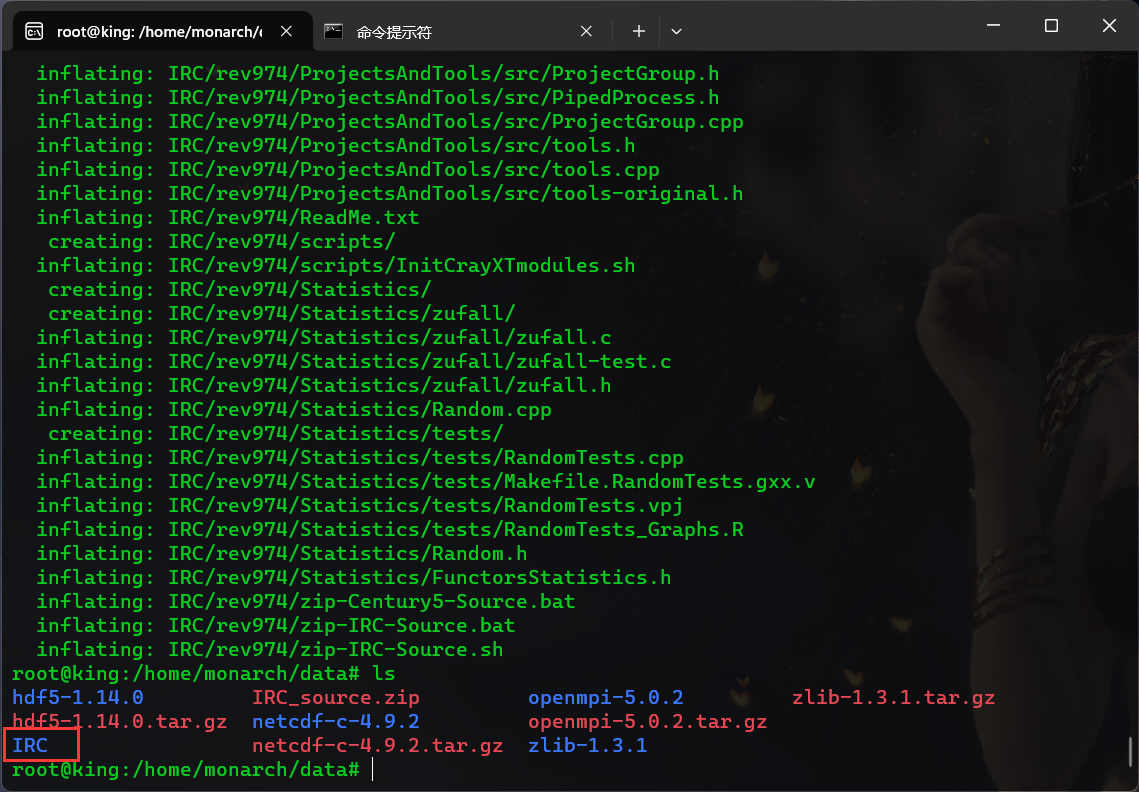Click the 命令提示符 tab icon
This screenshot has width=1139, height=792.
point(333,31)
